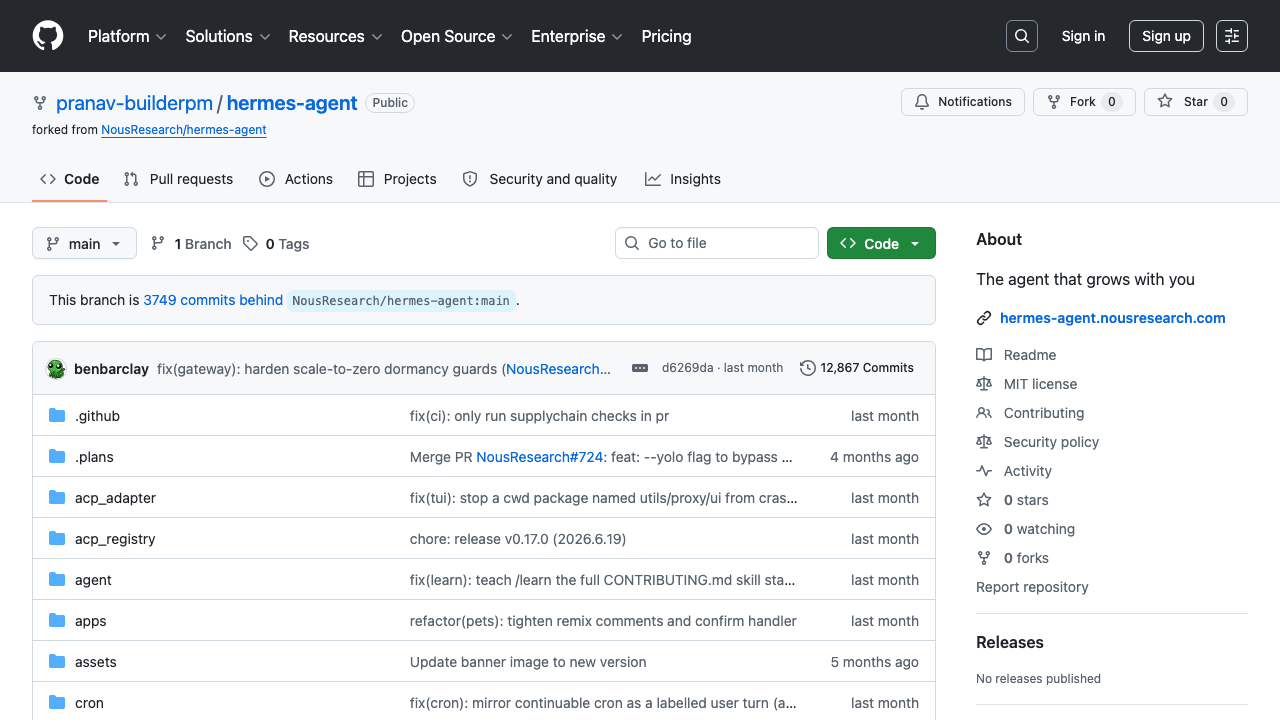Click the folder icon next to agent
This screenshot has width=1280, height=720.
(x=57, y=580)
